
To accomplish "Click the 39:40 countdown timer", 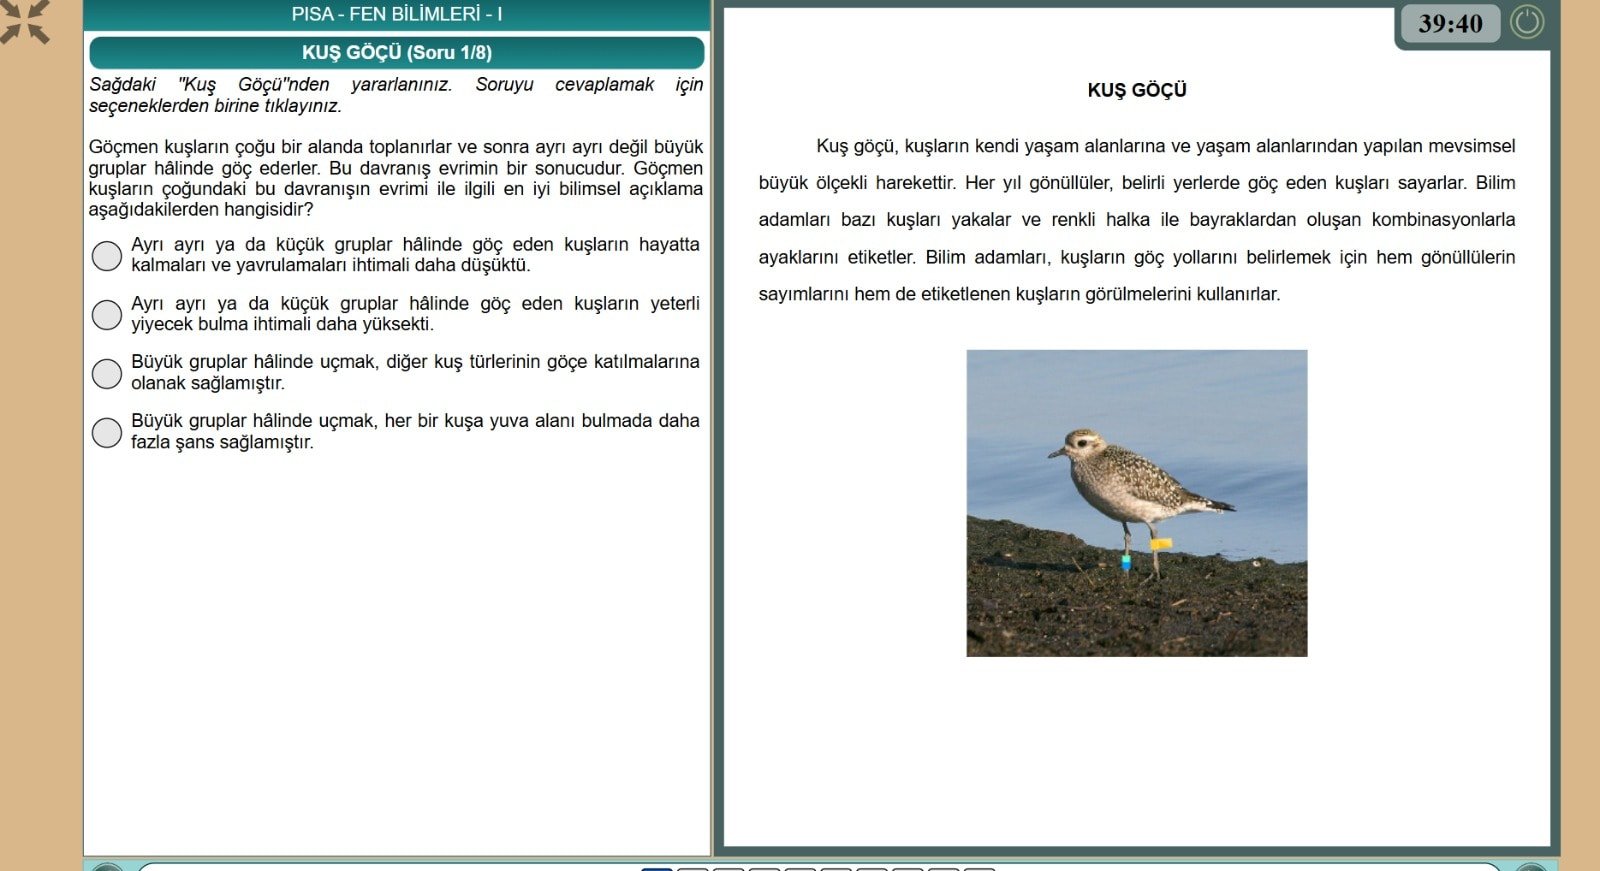I will (x=1450, y=23).
